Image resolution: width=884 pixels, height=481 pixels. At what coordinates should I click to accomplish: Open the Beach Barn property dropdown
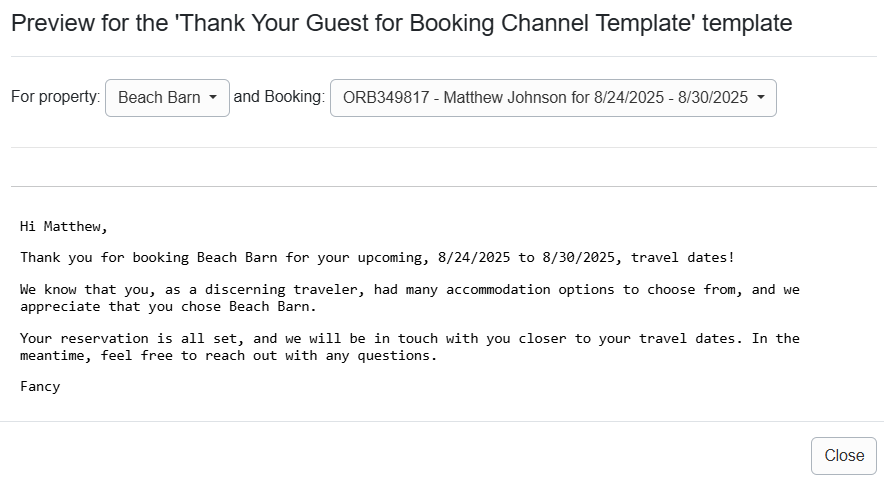coord(160,98)
